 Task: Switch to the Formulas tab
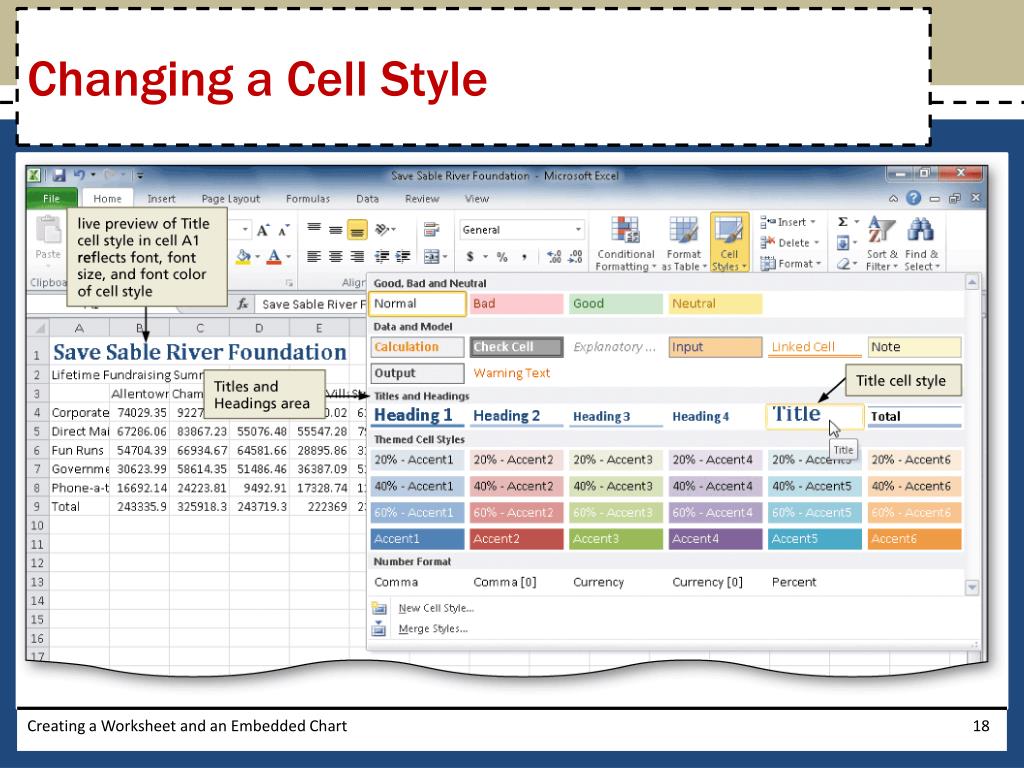click(x=308, y=199)
